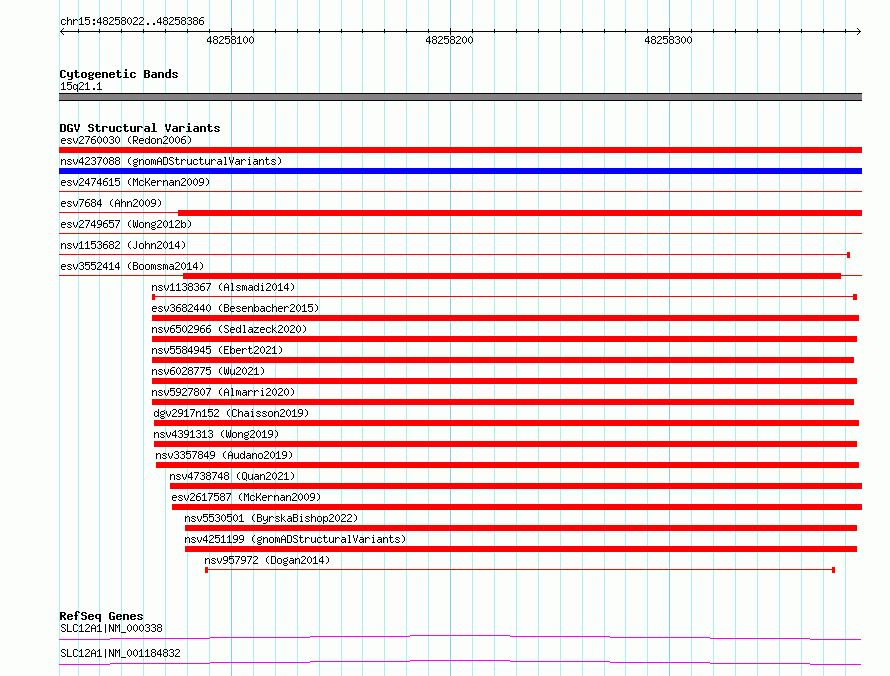The width and height of the screenshot is (890, 676).
Task: Click the 15q21.1 band label
Action: (x=81, y=86)
